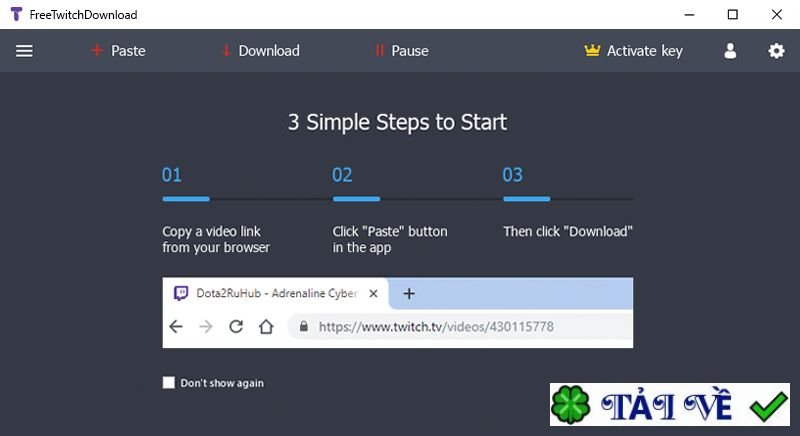800x436 pixels.
Task: Click the Download toolbar button
Action: [x=261, y=51]
